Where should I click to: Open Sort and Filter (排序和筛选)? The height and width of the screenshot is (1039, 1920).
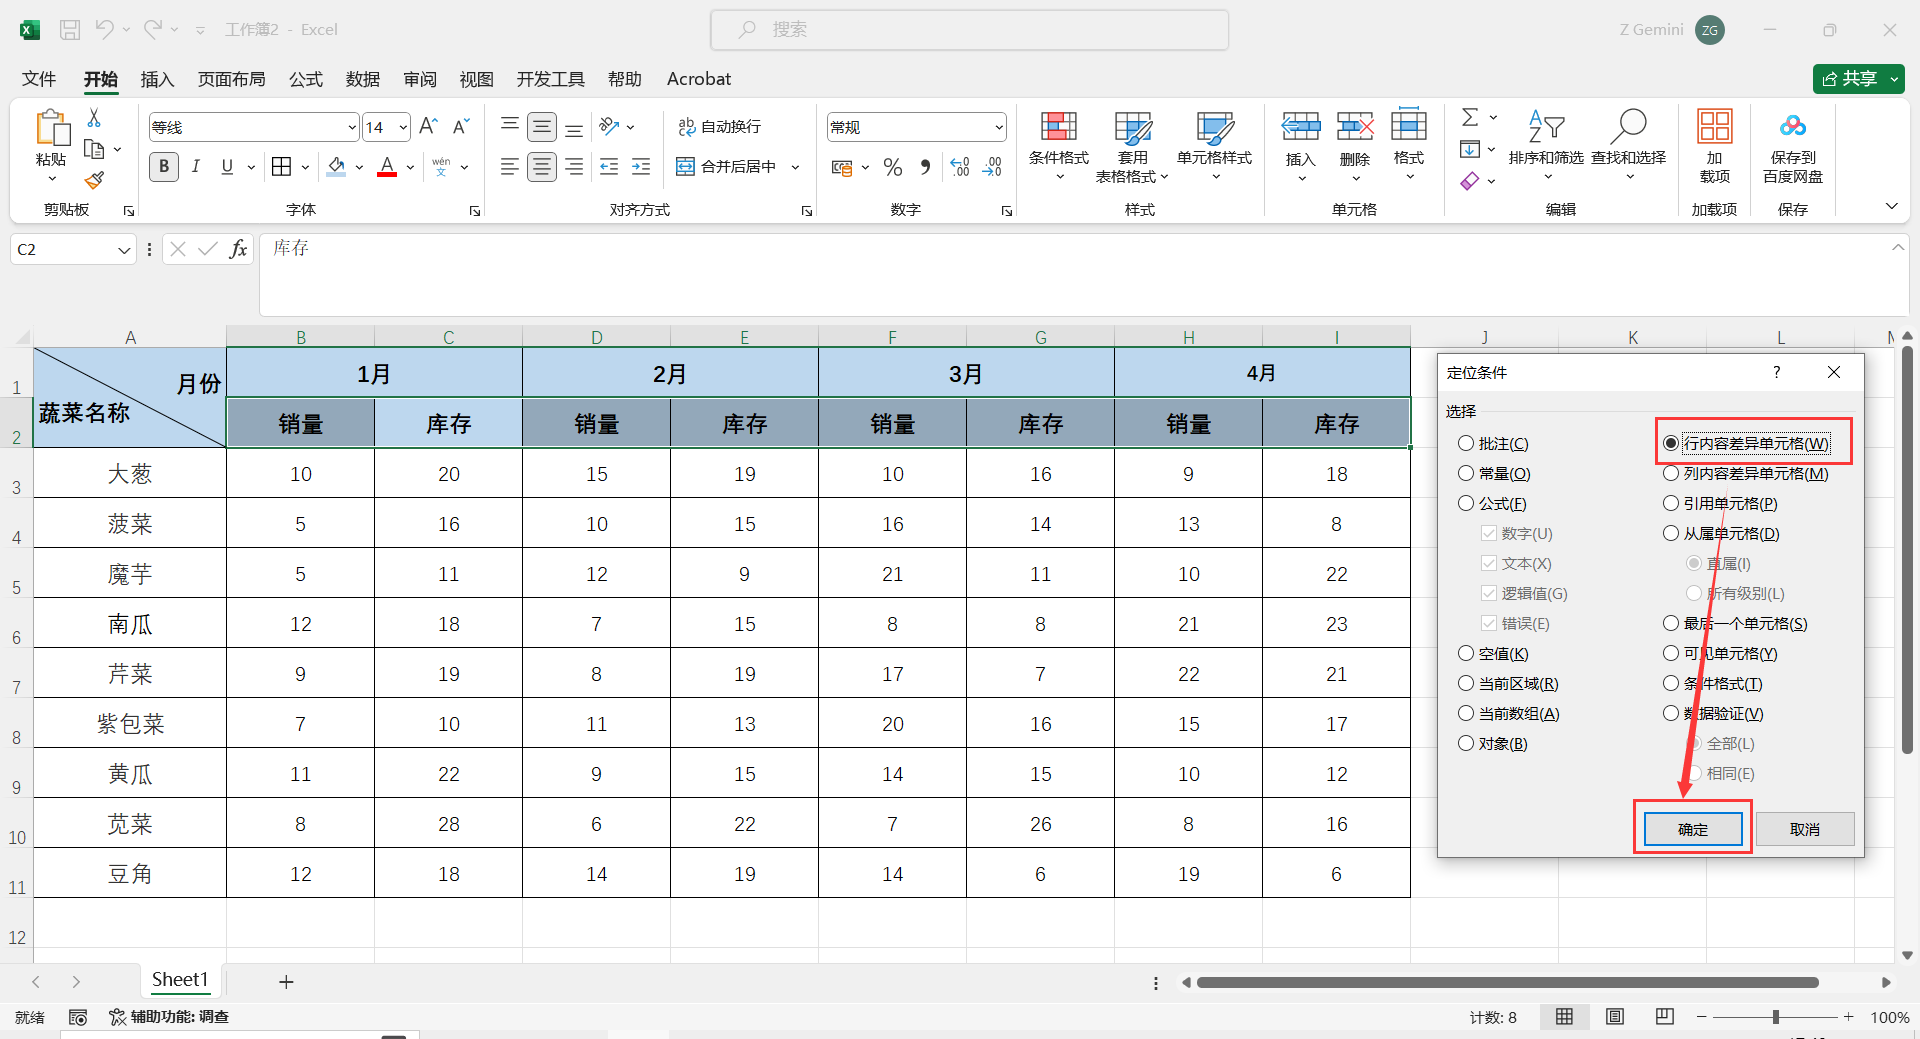1546,145
